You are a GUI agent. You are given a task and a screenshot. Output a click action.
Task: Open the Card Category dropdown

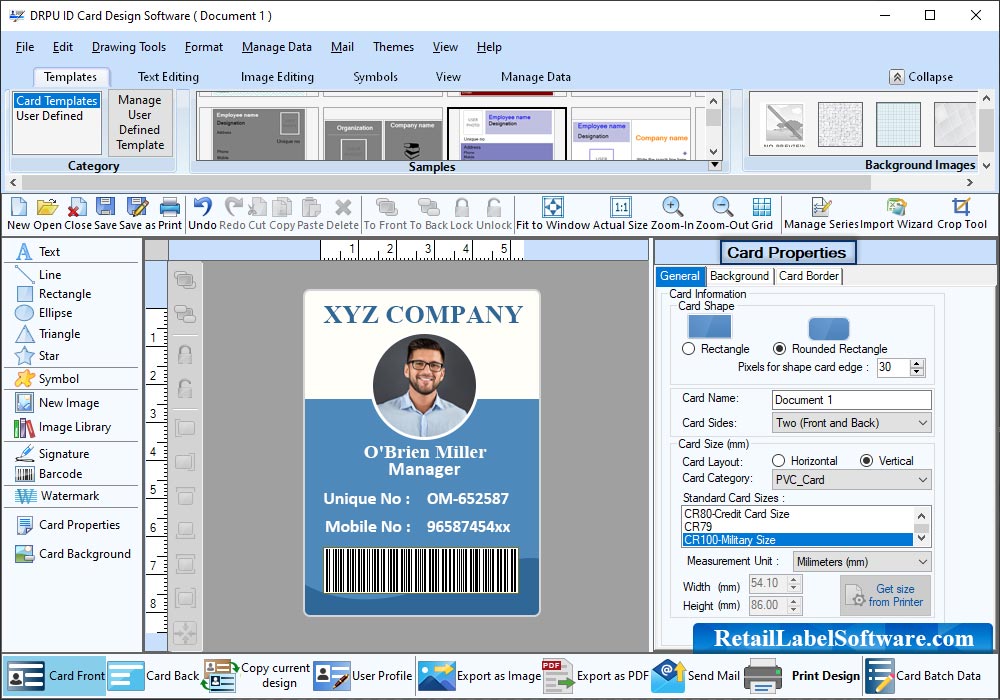pyautogui.click(x=851, y=479)
